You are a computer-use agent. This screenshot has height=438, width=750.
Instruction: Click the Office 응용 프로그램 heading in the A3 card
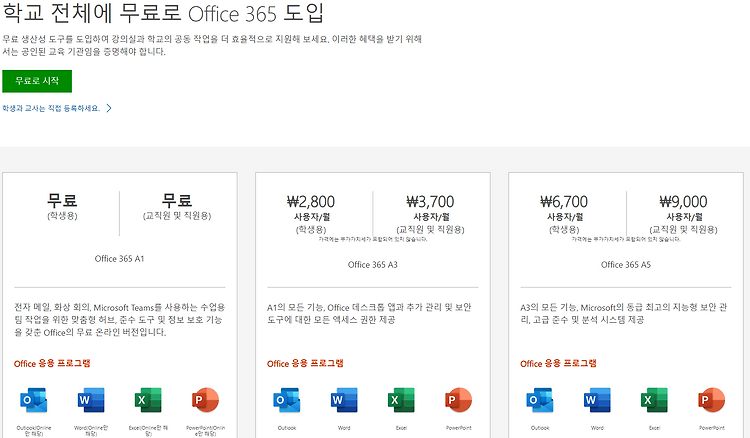305,363
